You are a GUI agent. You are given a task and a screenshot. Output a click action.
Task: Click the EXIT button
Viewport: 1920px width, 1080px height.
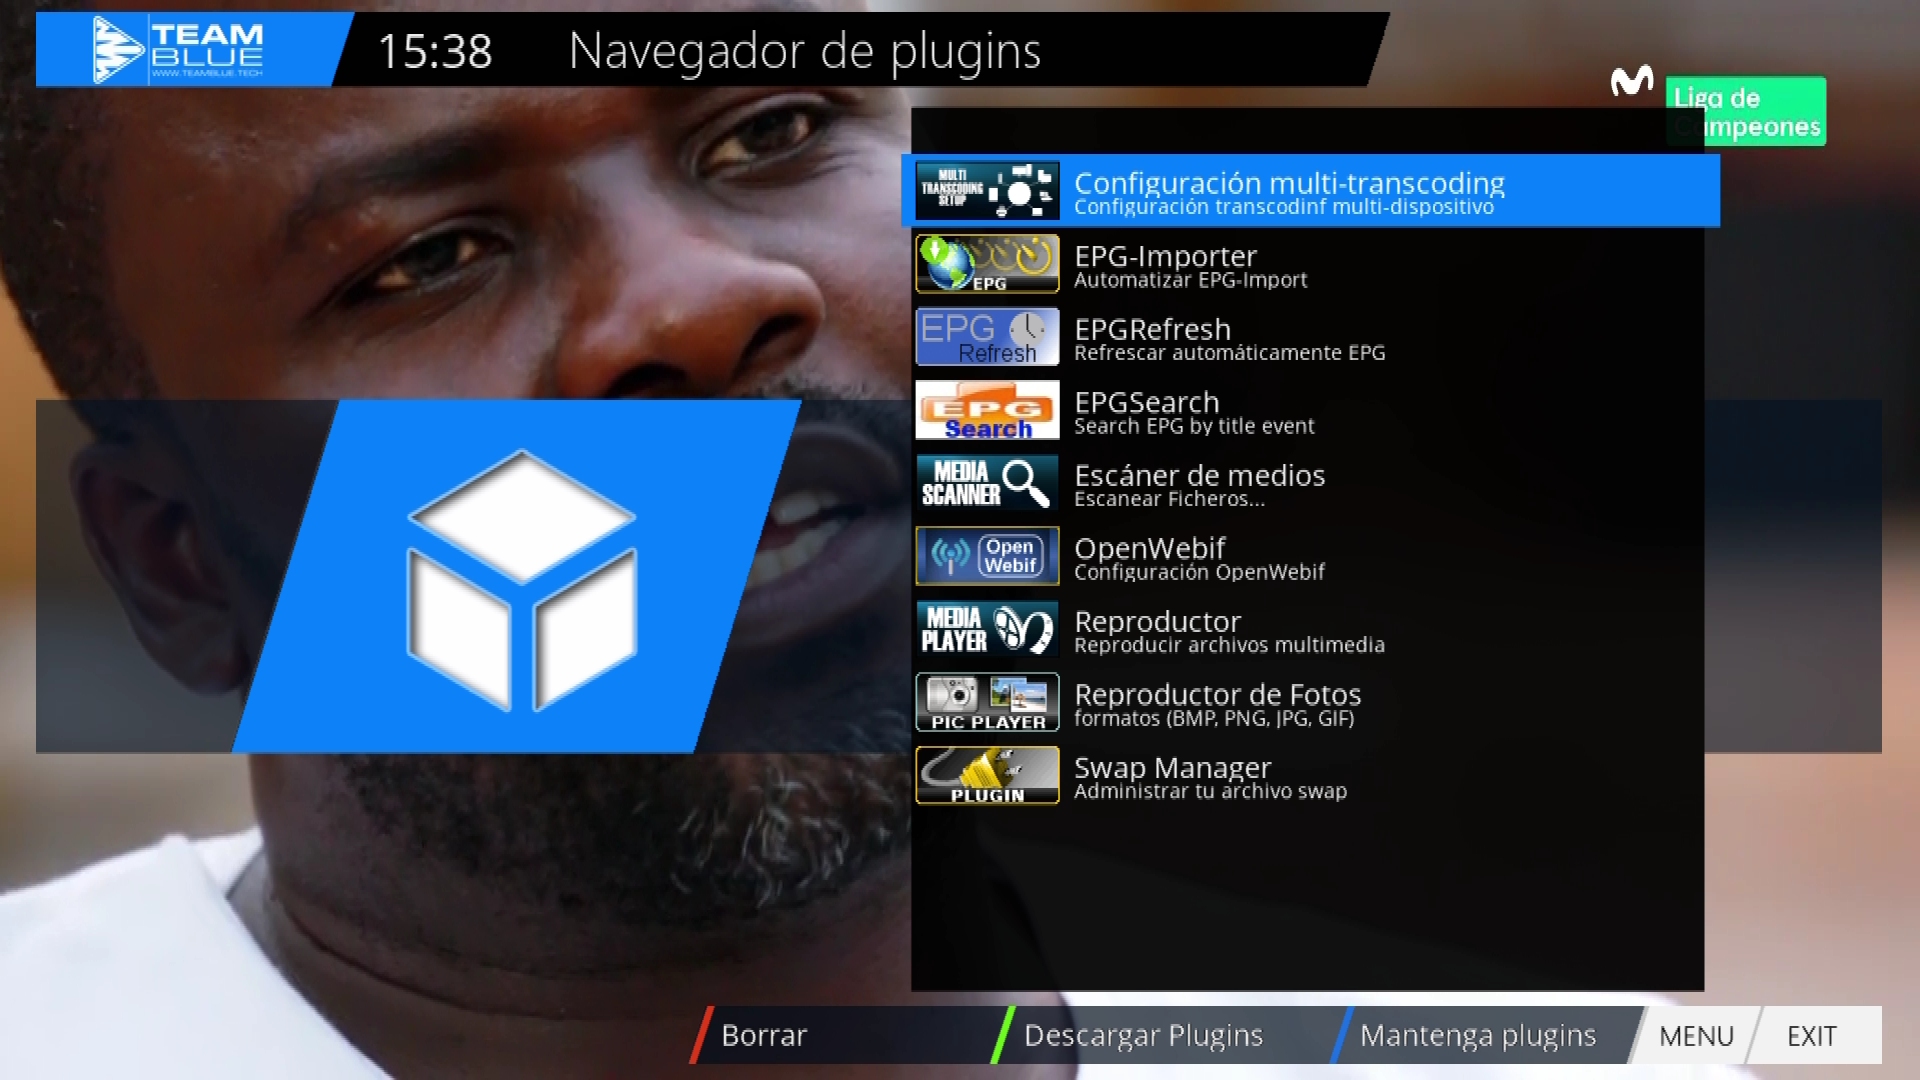point(1811,1036)
